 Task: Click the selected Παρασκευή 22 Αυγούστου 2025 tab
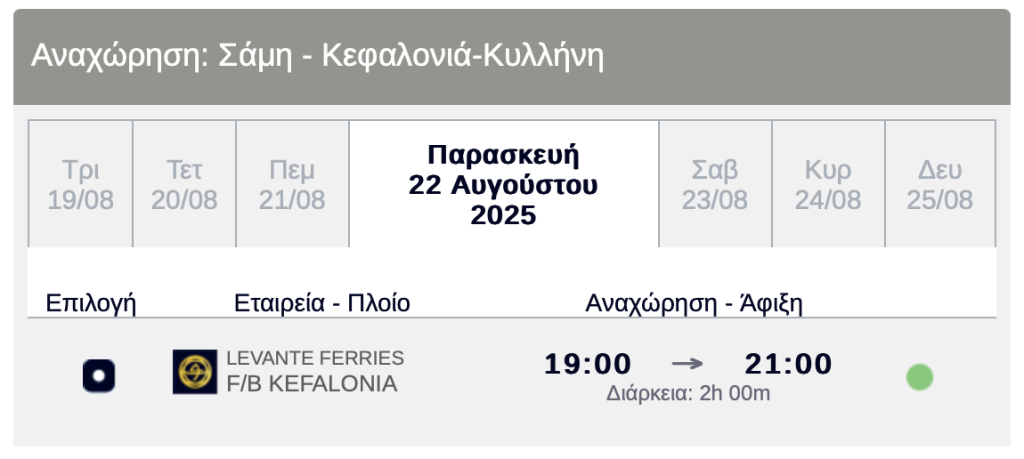coord(504,184)
